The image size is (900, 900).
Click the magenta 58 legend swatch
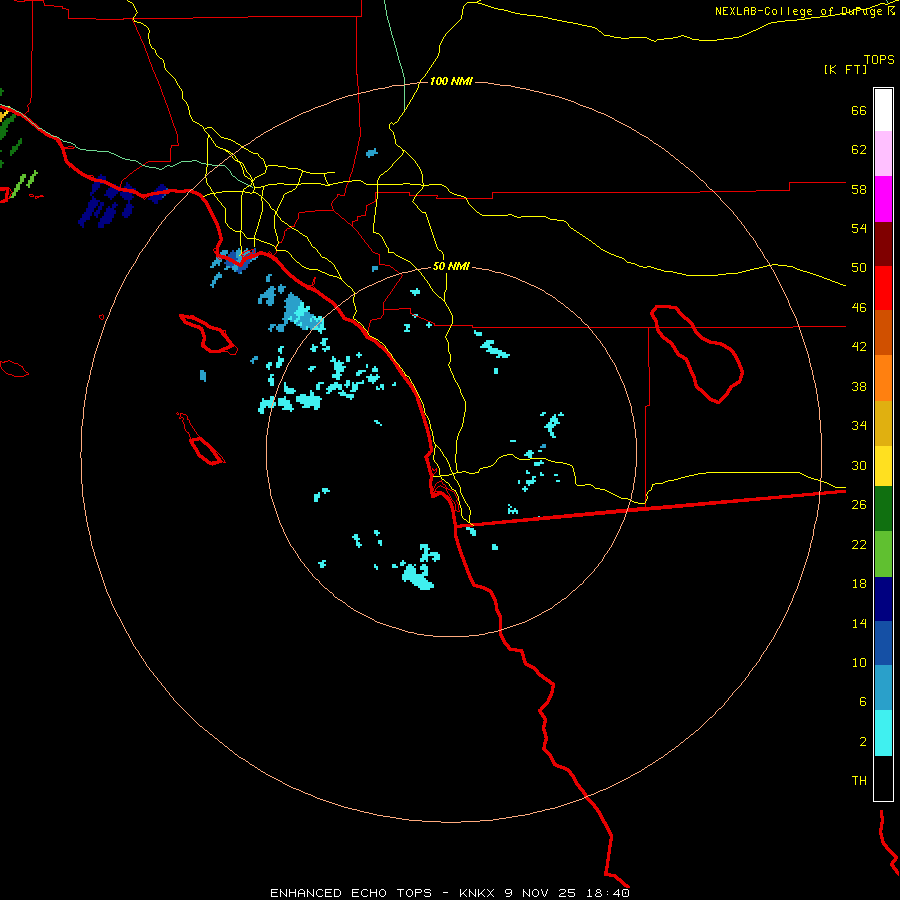(883, 199)
